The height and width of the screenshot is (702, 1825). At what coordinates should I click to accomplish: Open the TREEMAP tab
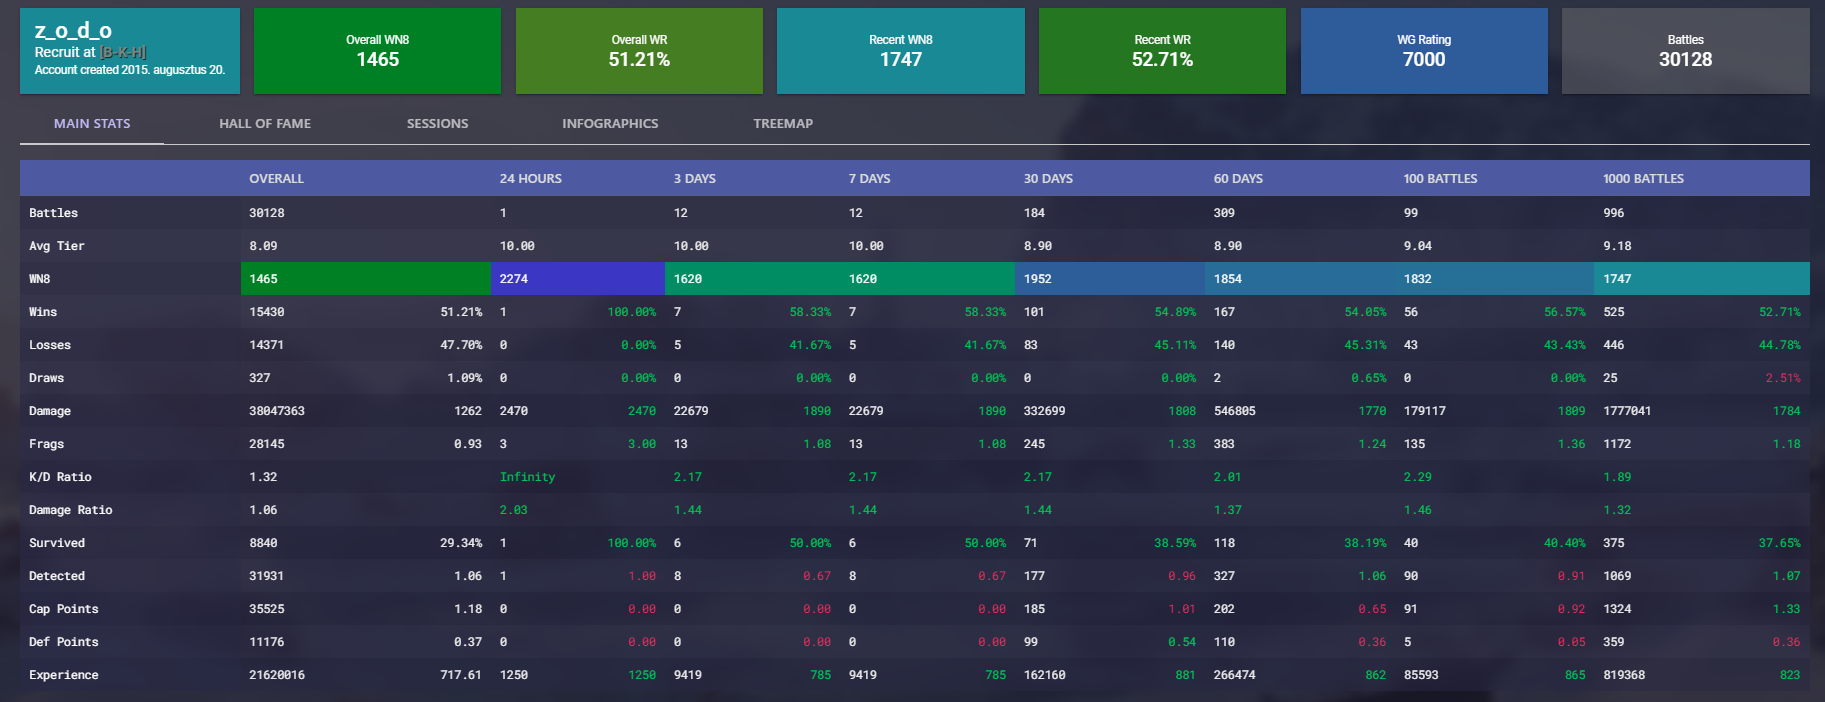[783, 123]
